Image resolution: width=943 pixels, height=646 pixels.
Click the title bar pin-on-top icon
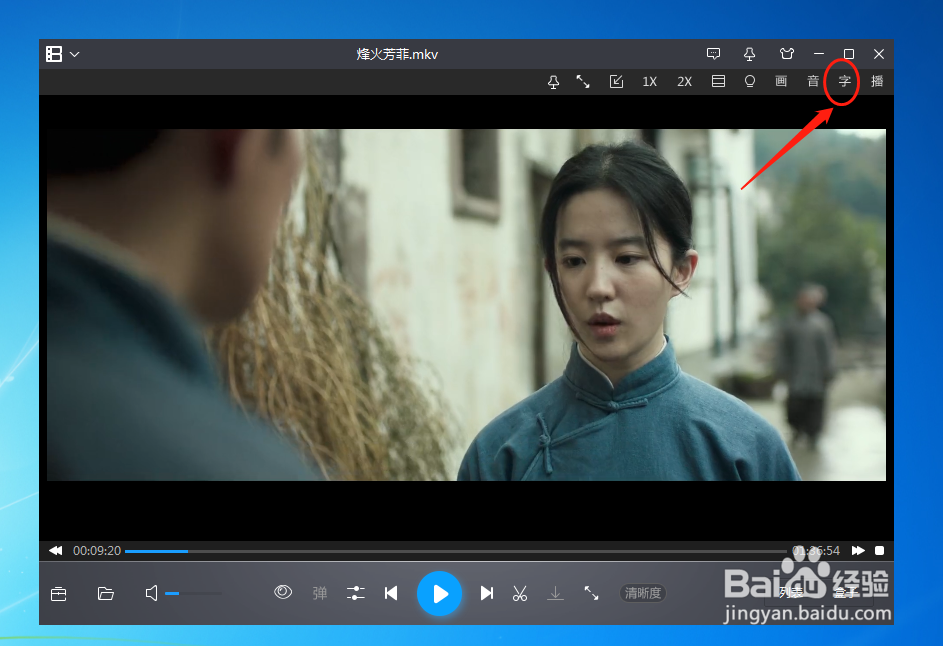[x=749, y=54]
